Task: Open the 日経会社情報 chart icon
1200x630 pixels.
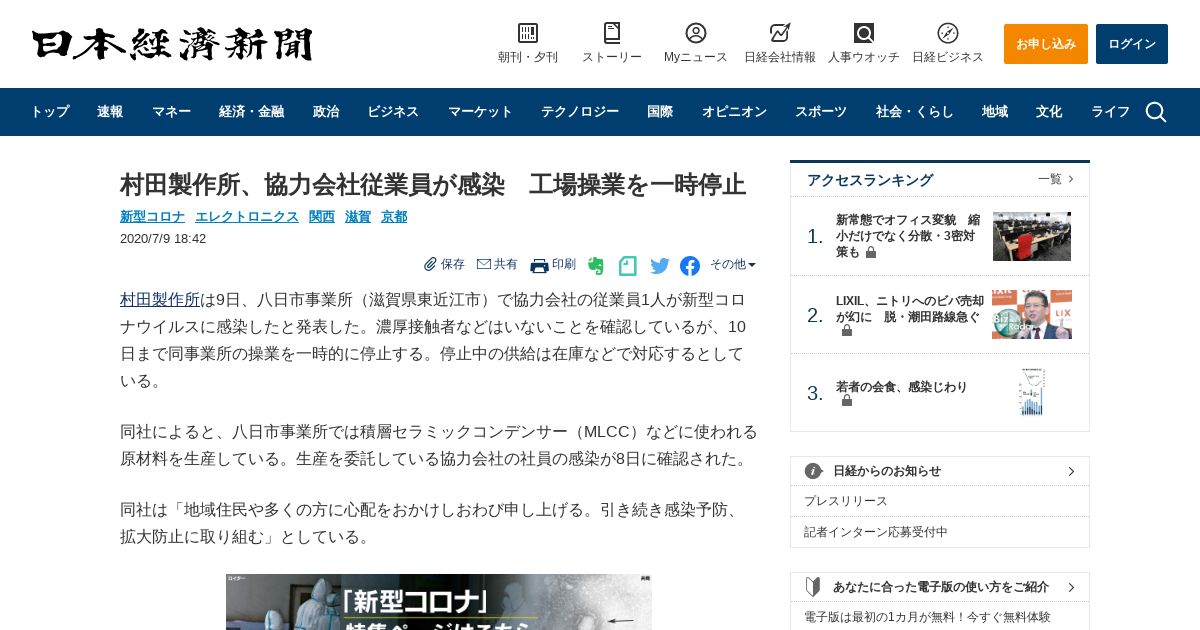Action: (780, 33)
